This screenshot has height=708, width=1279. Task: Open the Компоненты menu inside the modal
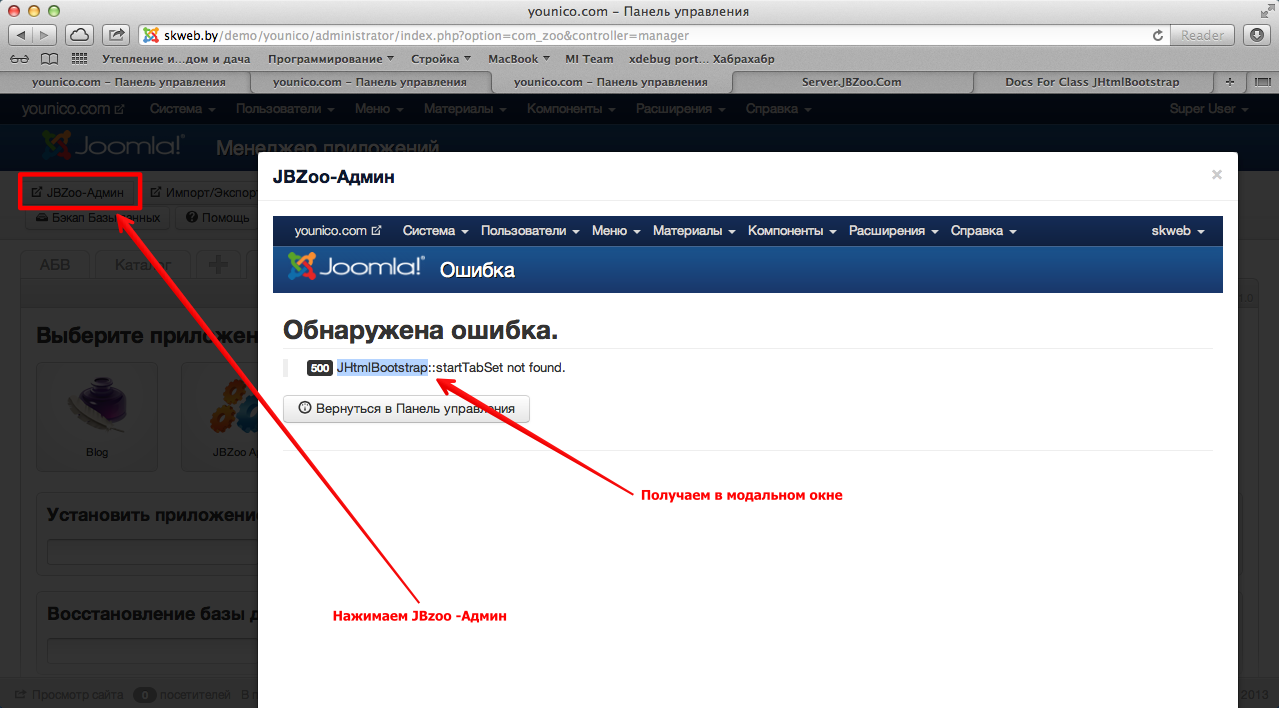coord(792,231)
